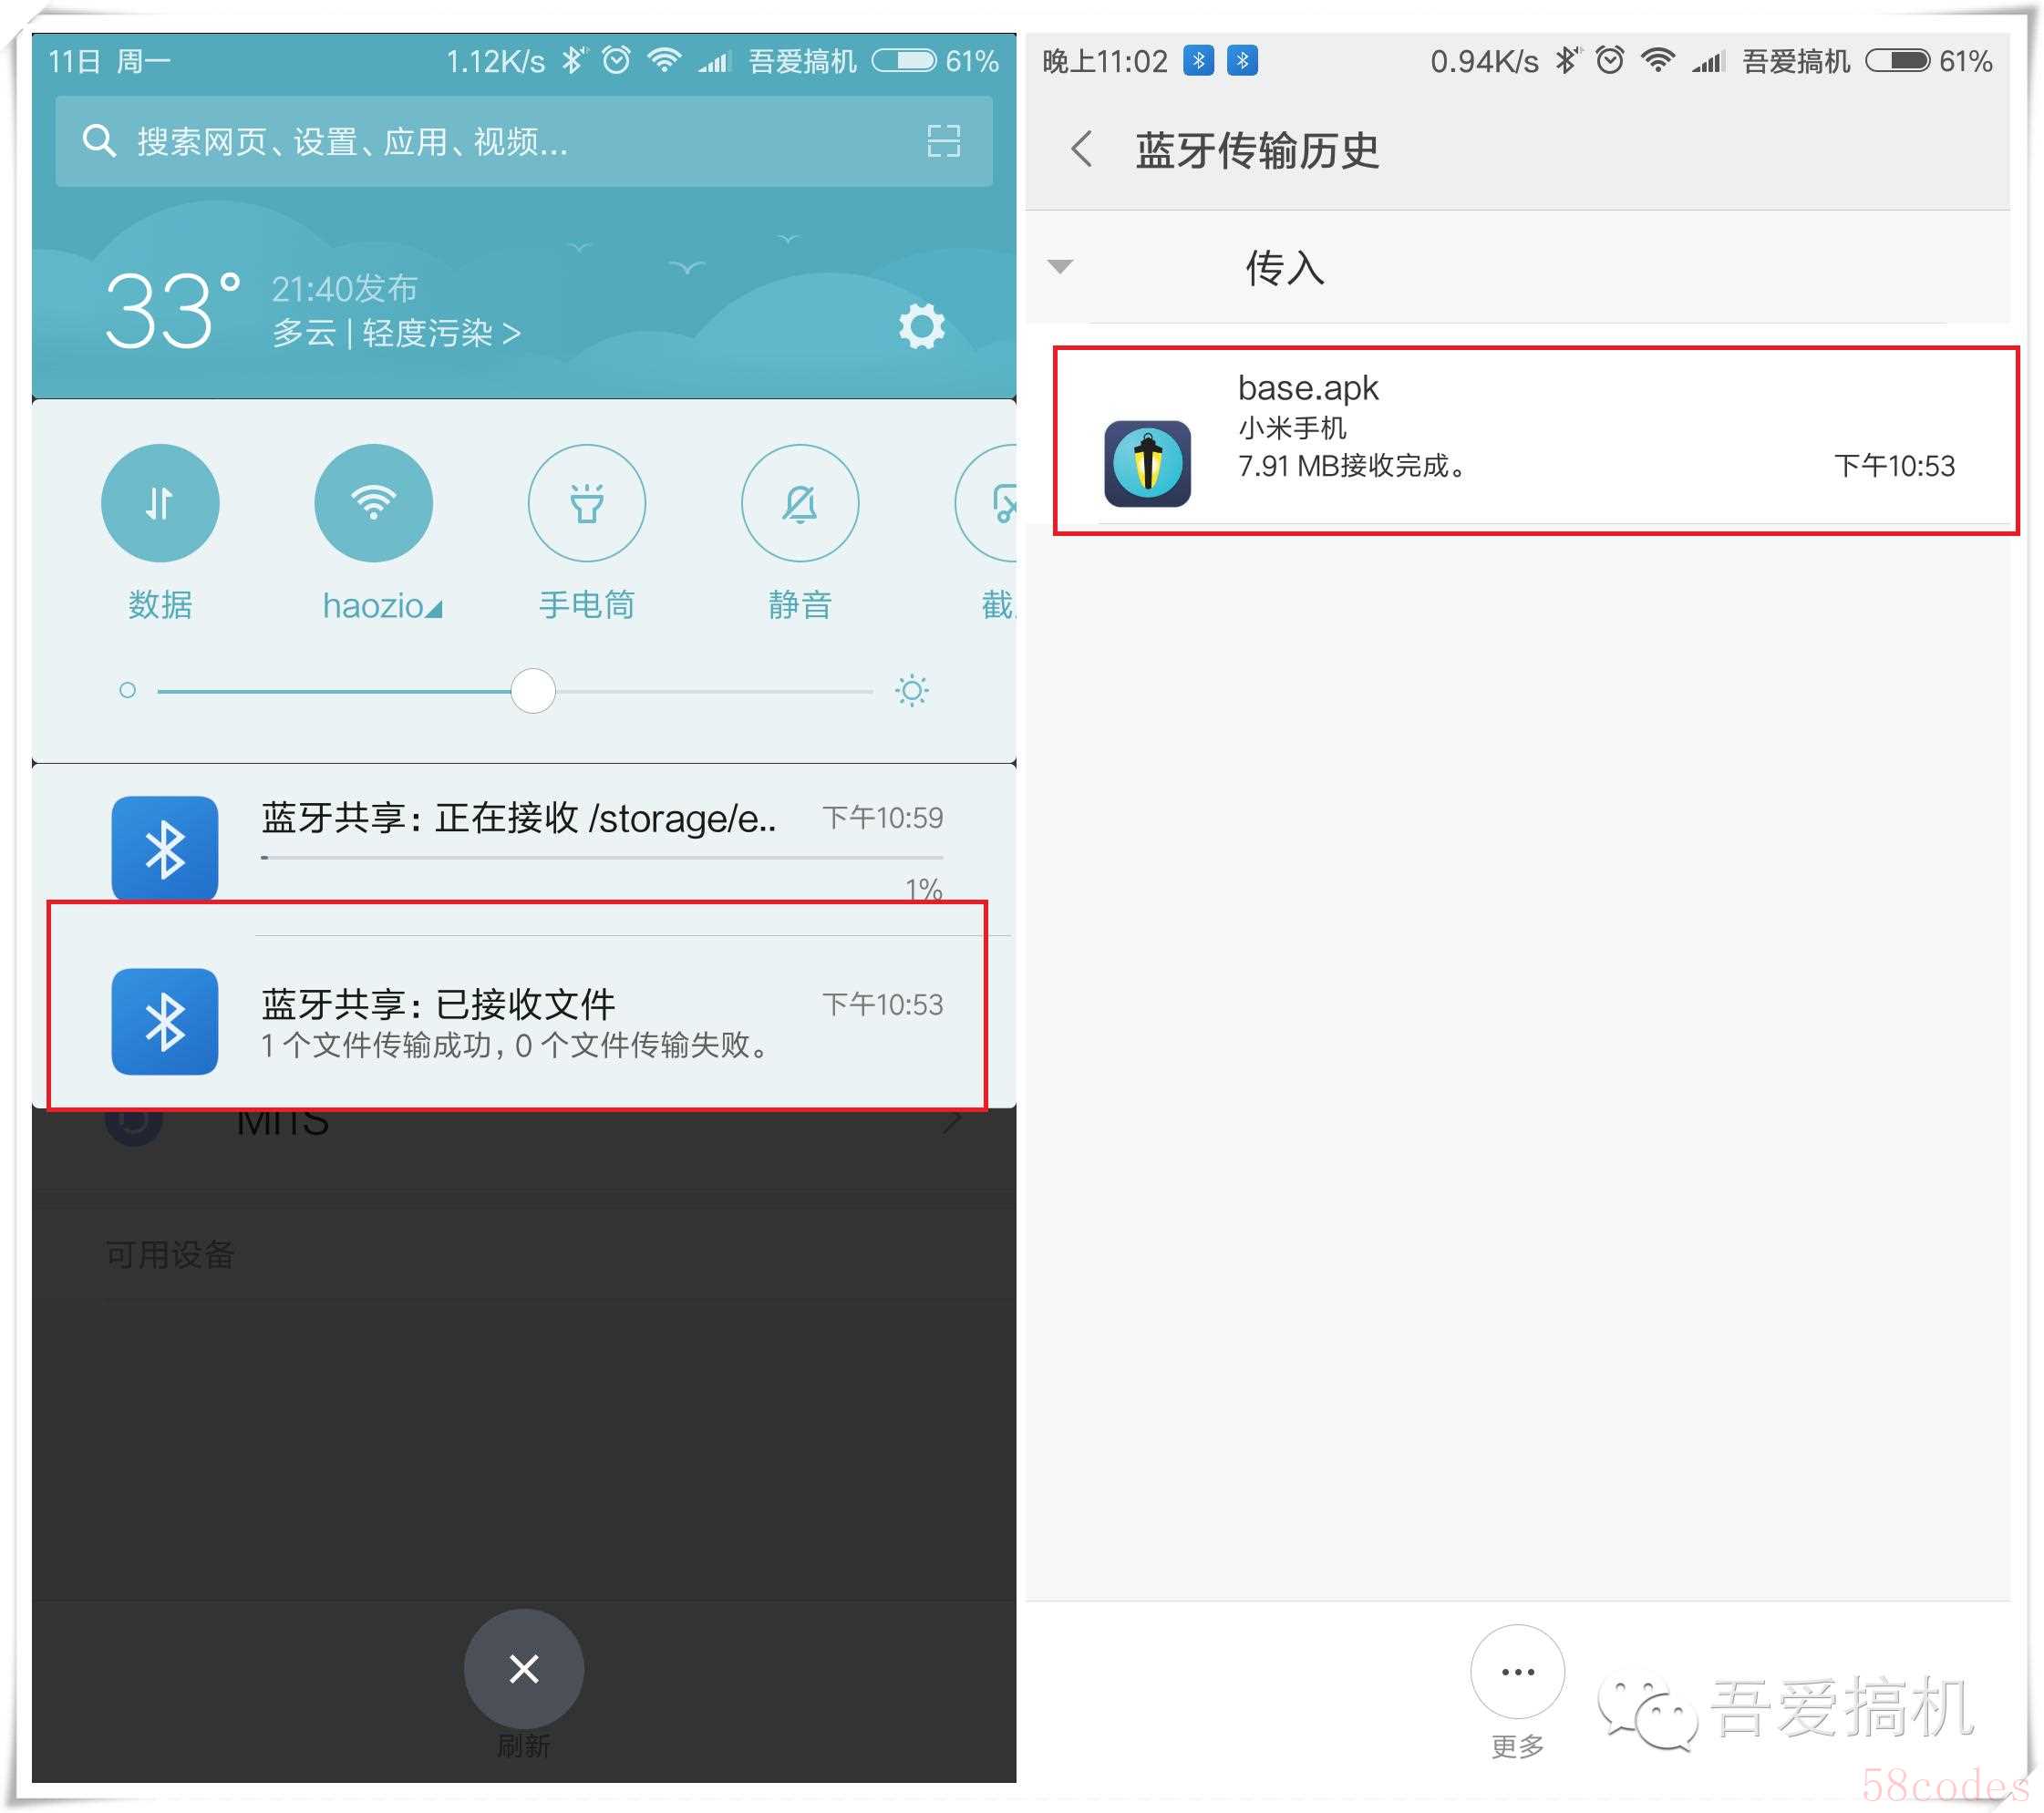
Task: Tap the 蓝牙传输历史 page title
Action: pos(1257,151)
